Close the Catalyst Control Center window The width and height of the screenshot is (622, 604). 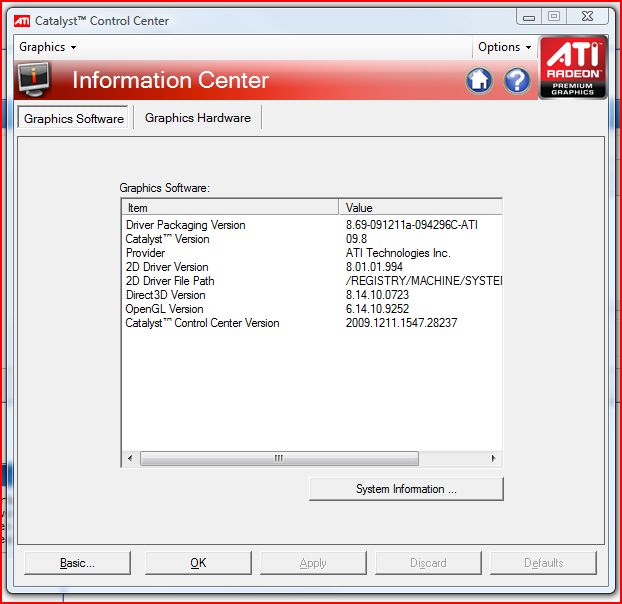click(587, 16)
